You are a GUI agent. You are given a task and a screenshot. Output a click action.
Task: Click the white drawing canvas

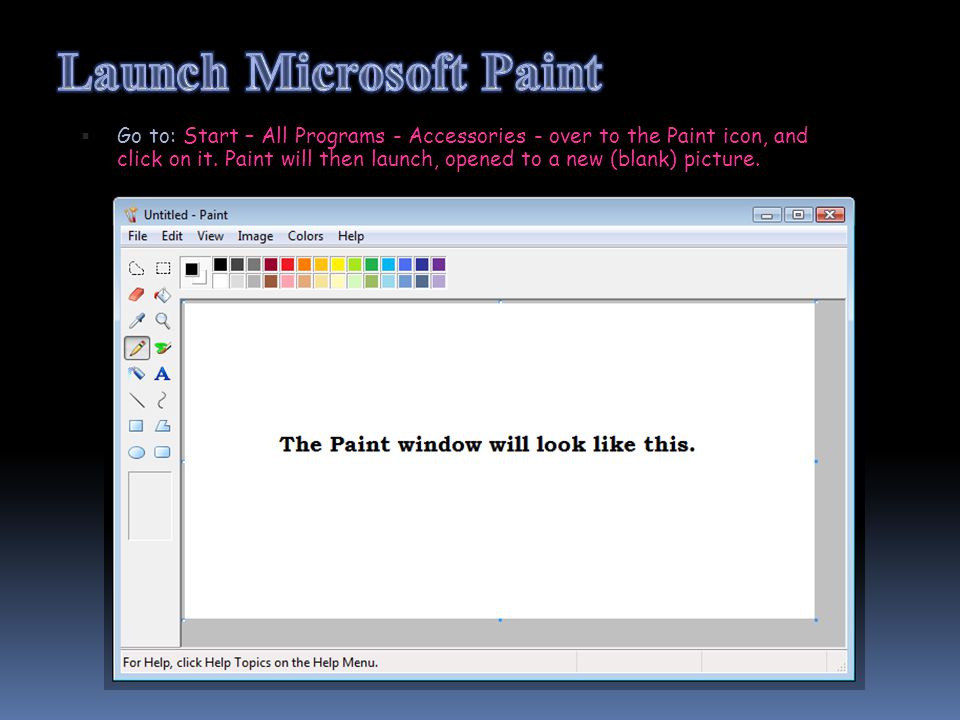(499, 460)
